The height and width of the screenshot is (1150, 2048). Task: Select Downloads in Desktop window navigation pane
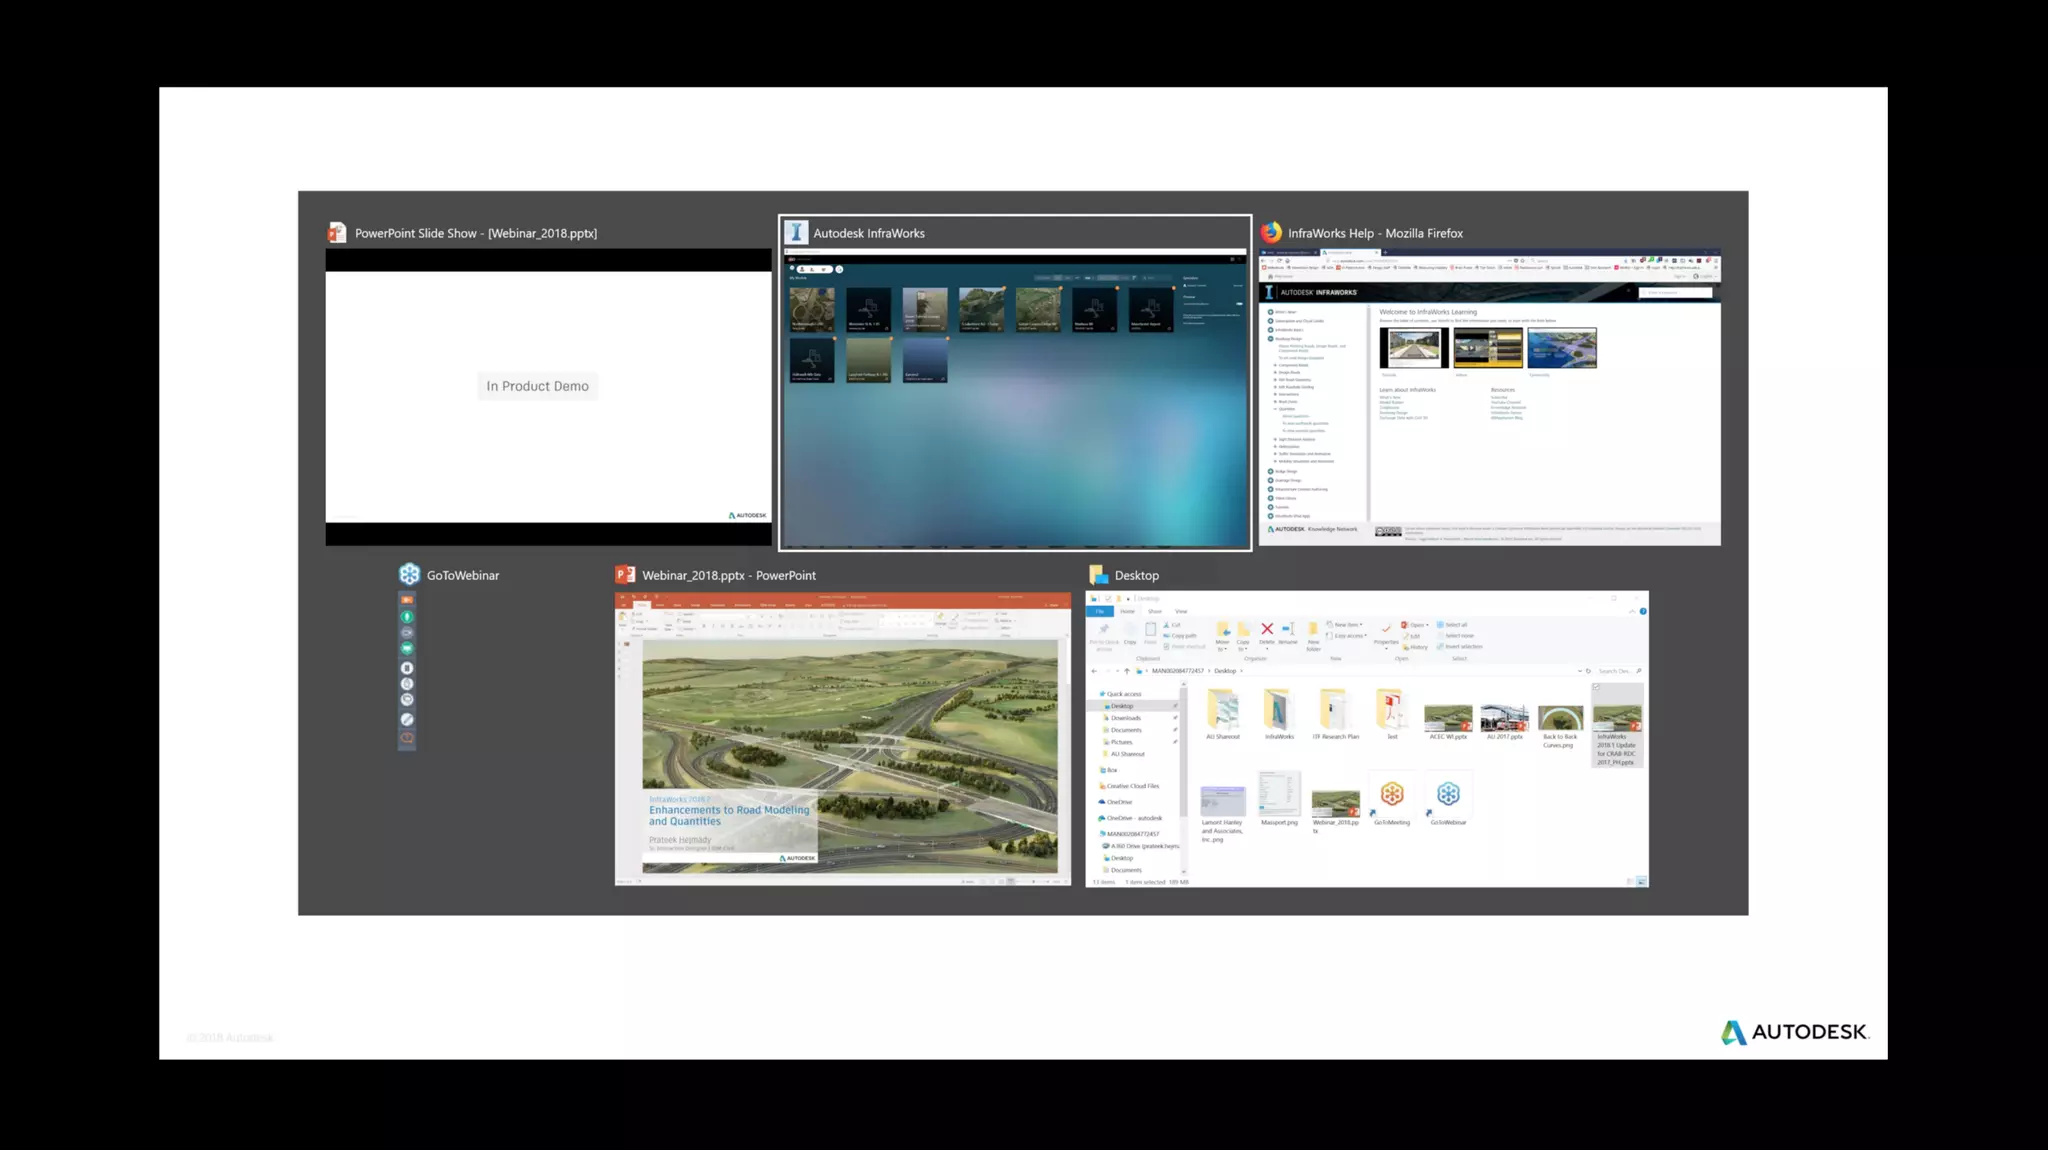[1122, 718]
